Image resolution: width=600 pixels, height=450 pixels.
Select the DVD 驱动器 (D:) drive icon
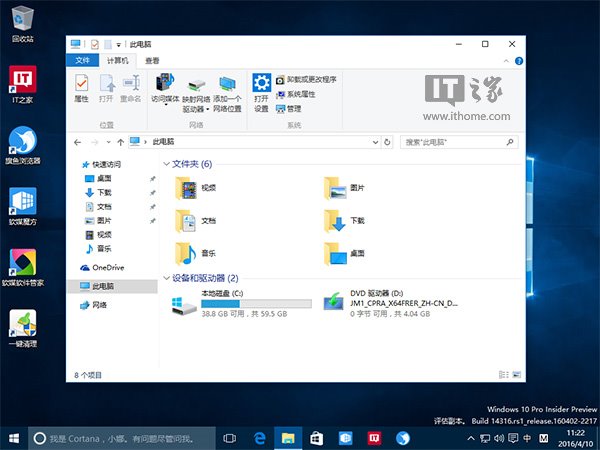335,304
